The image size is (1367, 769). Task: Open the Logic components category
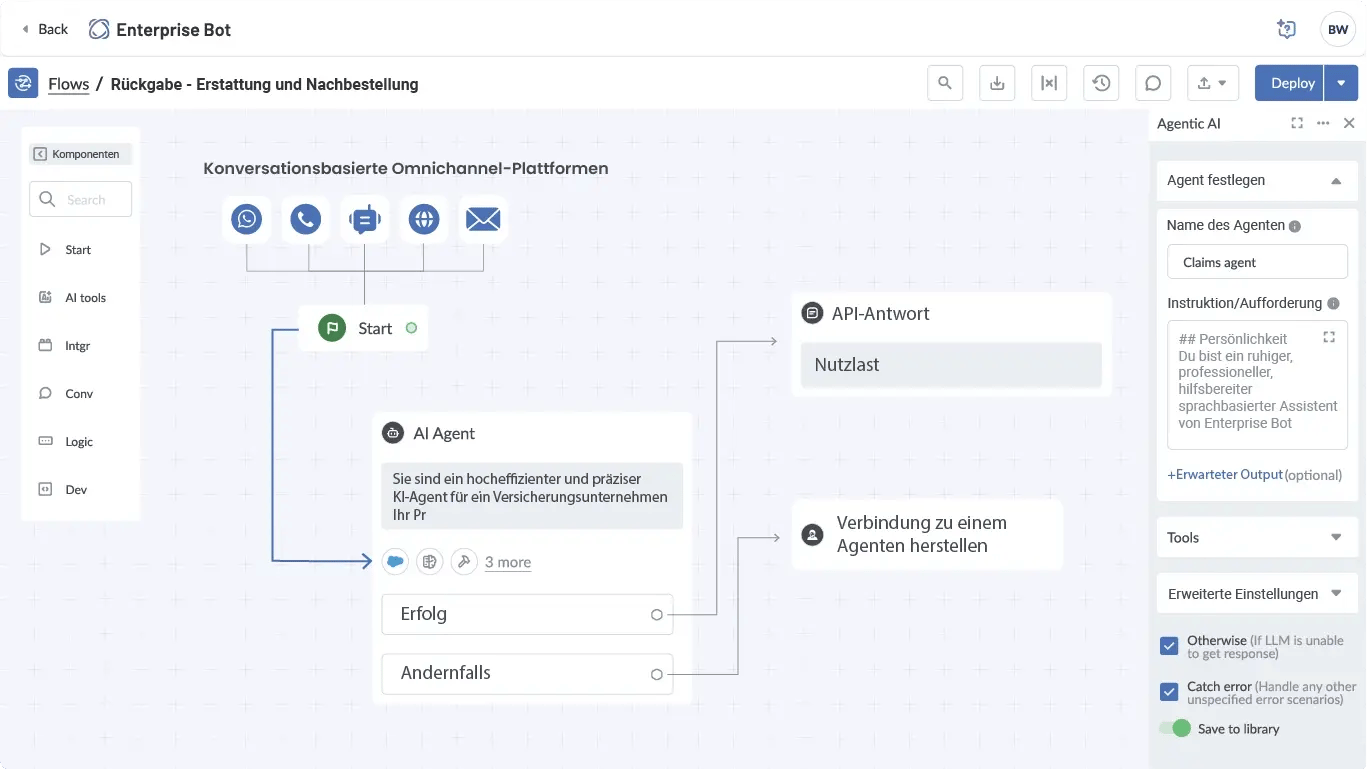pos(79,442)
